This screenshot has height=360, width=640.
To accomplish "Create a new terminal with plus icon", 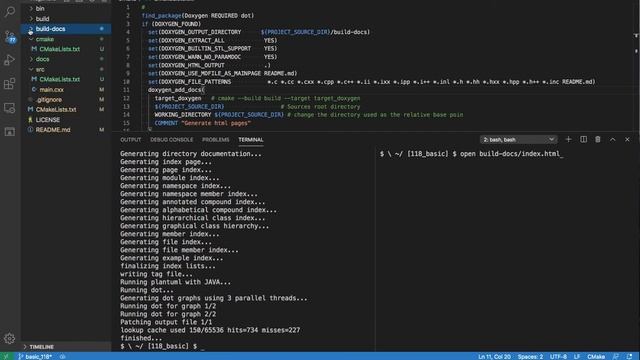I will [568, 140].
